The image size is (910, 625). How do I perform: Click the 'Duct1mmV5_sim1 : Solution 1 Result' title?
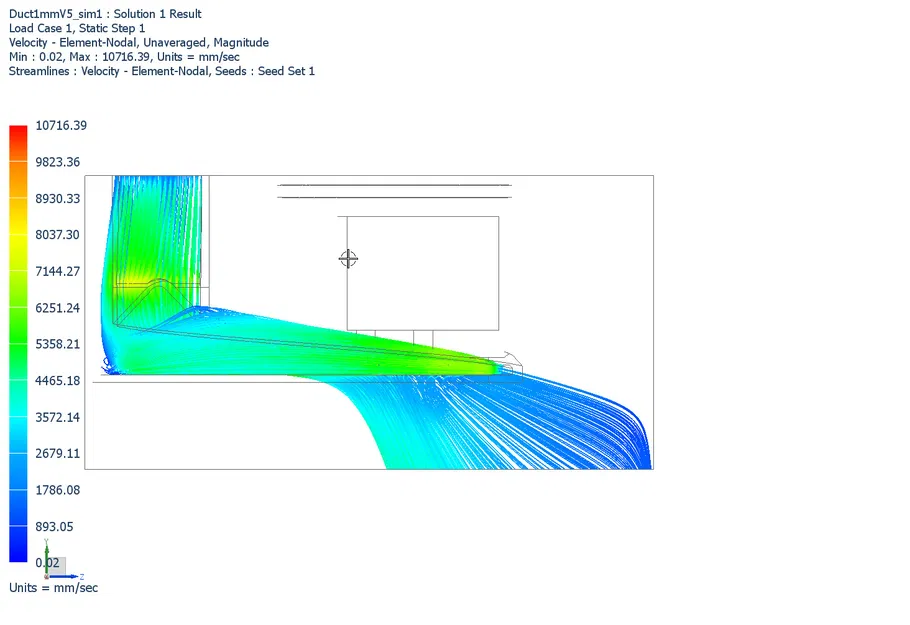[105, 14]
